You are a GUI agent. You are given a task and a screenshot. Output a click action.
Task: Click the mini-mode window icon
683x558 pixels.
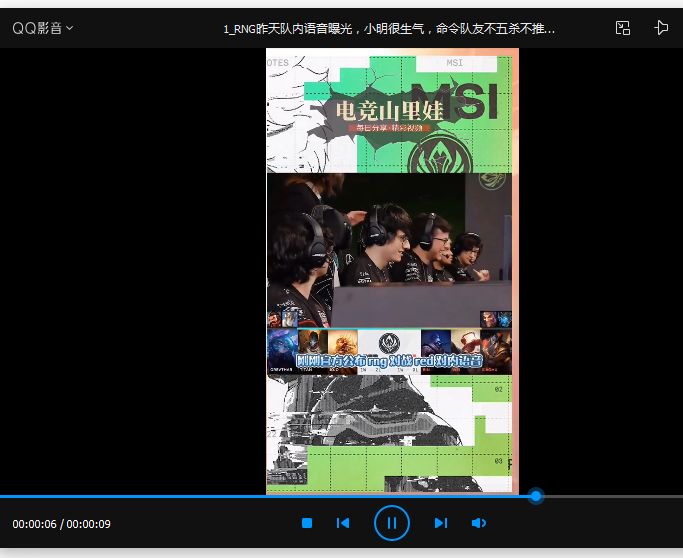tap(622, 28)
